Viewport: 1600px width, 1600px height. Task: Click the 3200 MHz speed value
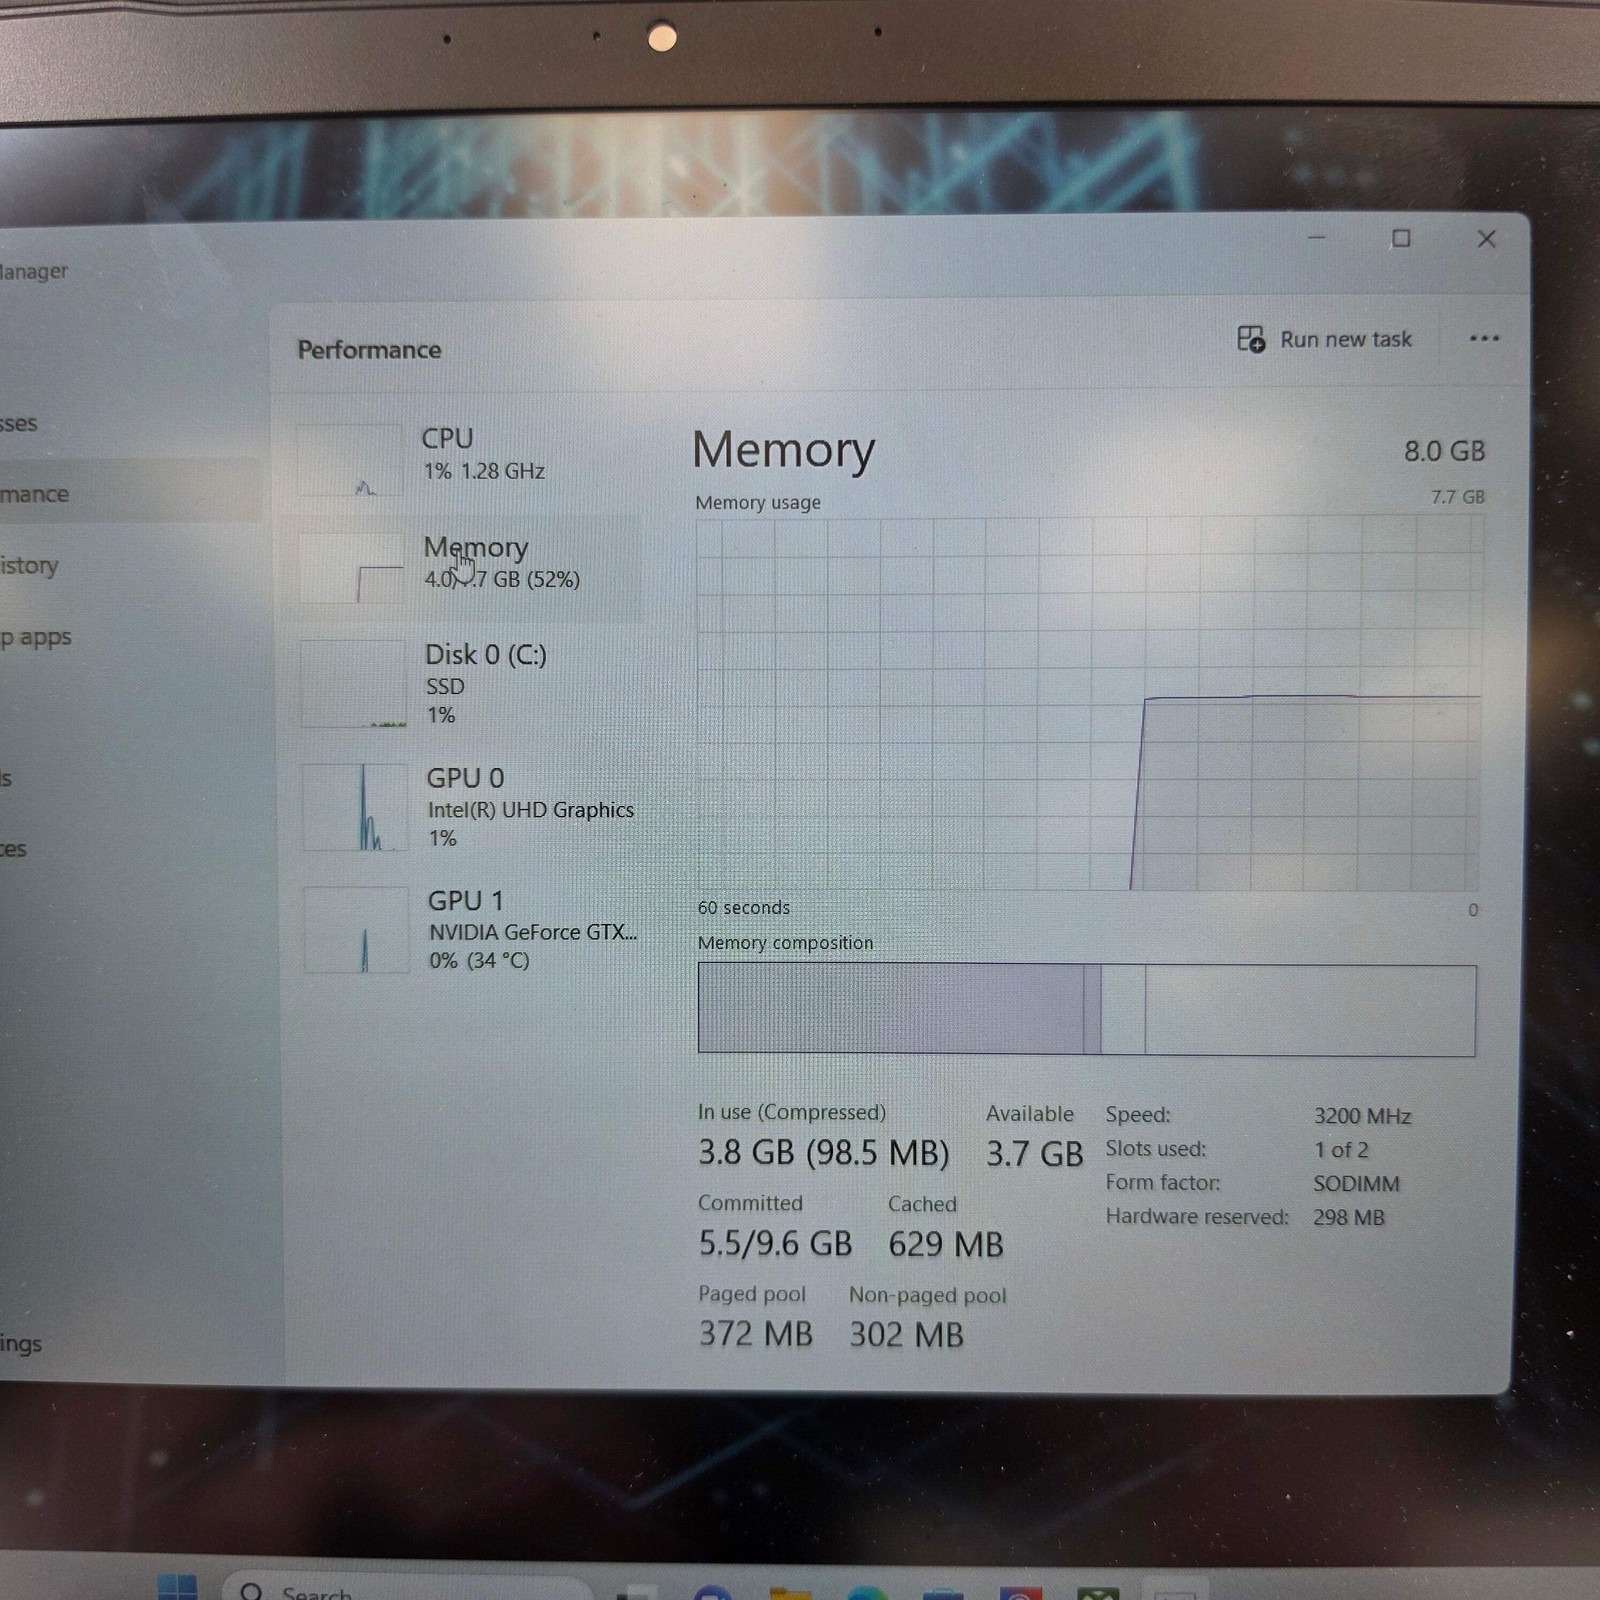pyautogui.click(x=1362, y=1117)
